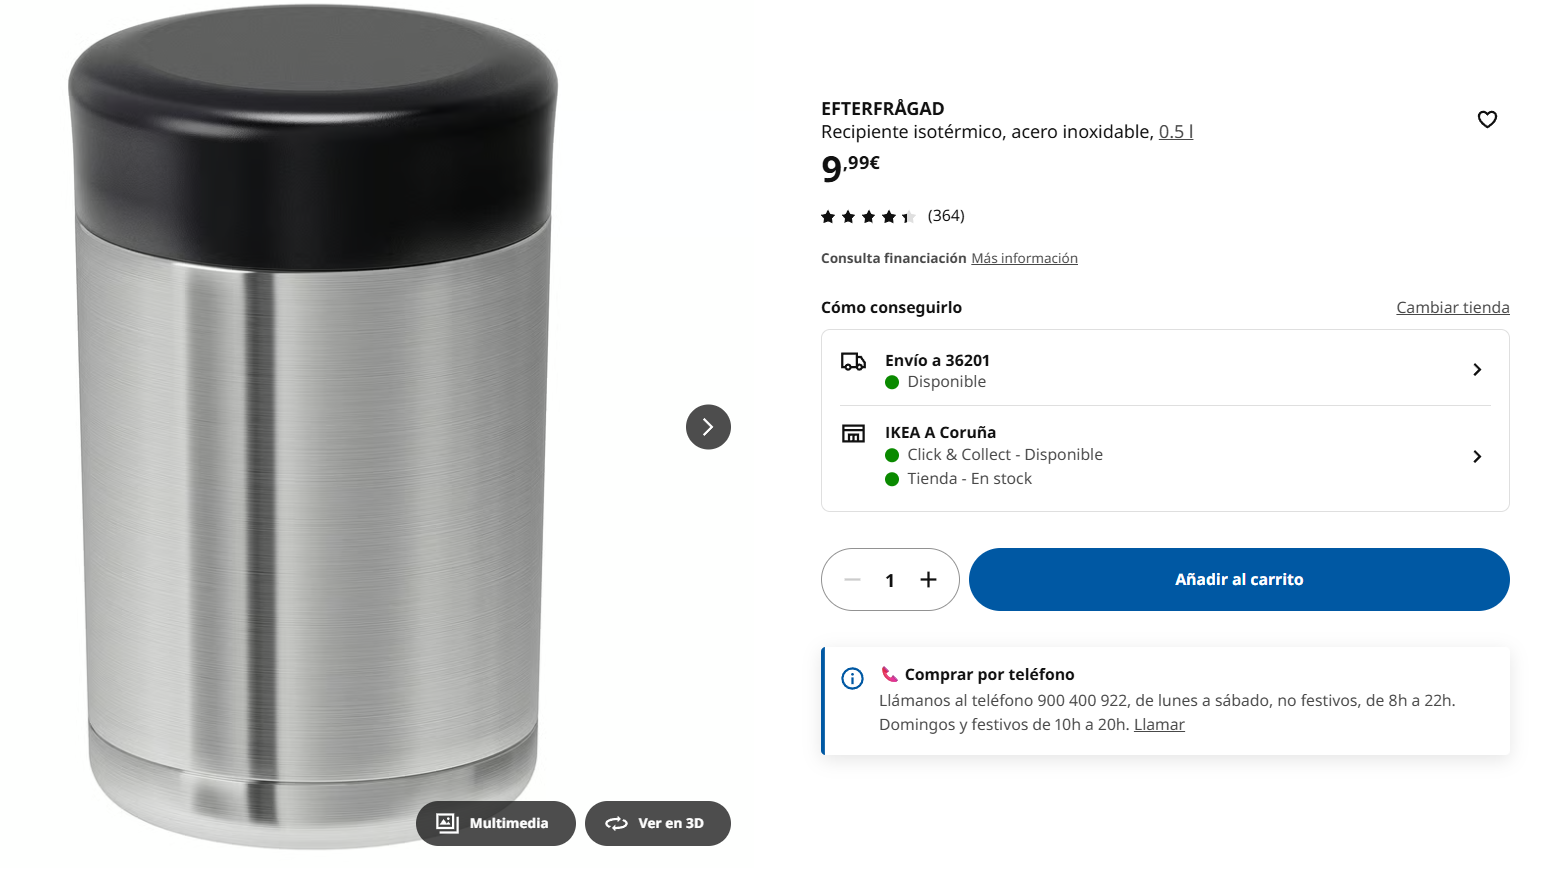Open the star rating reviews
1541x881 pixels.
click(x=892, y=216)
